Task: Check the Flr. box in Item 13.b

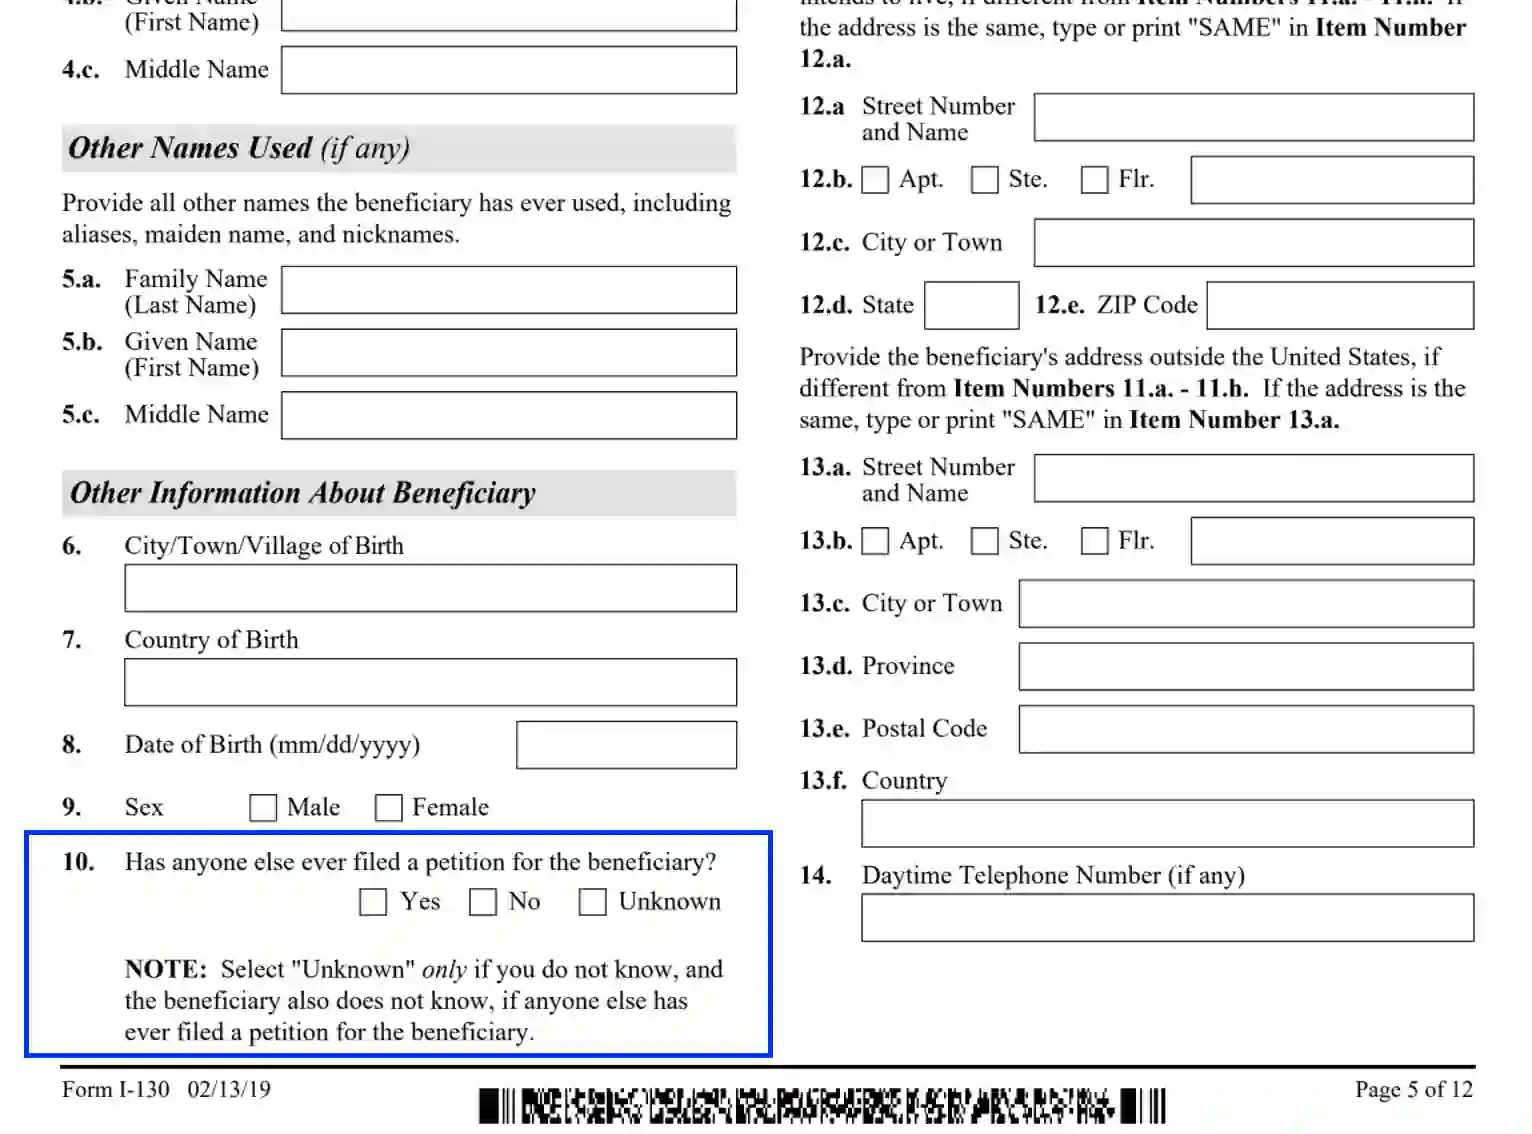Action: tap(1094, 541)
